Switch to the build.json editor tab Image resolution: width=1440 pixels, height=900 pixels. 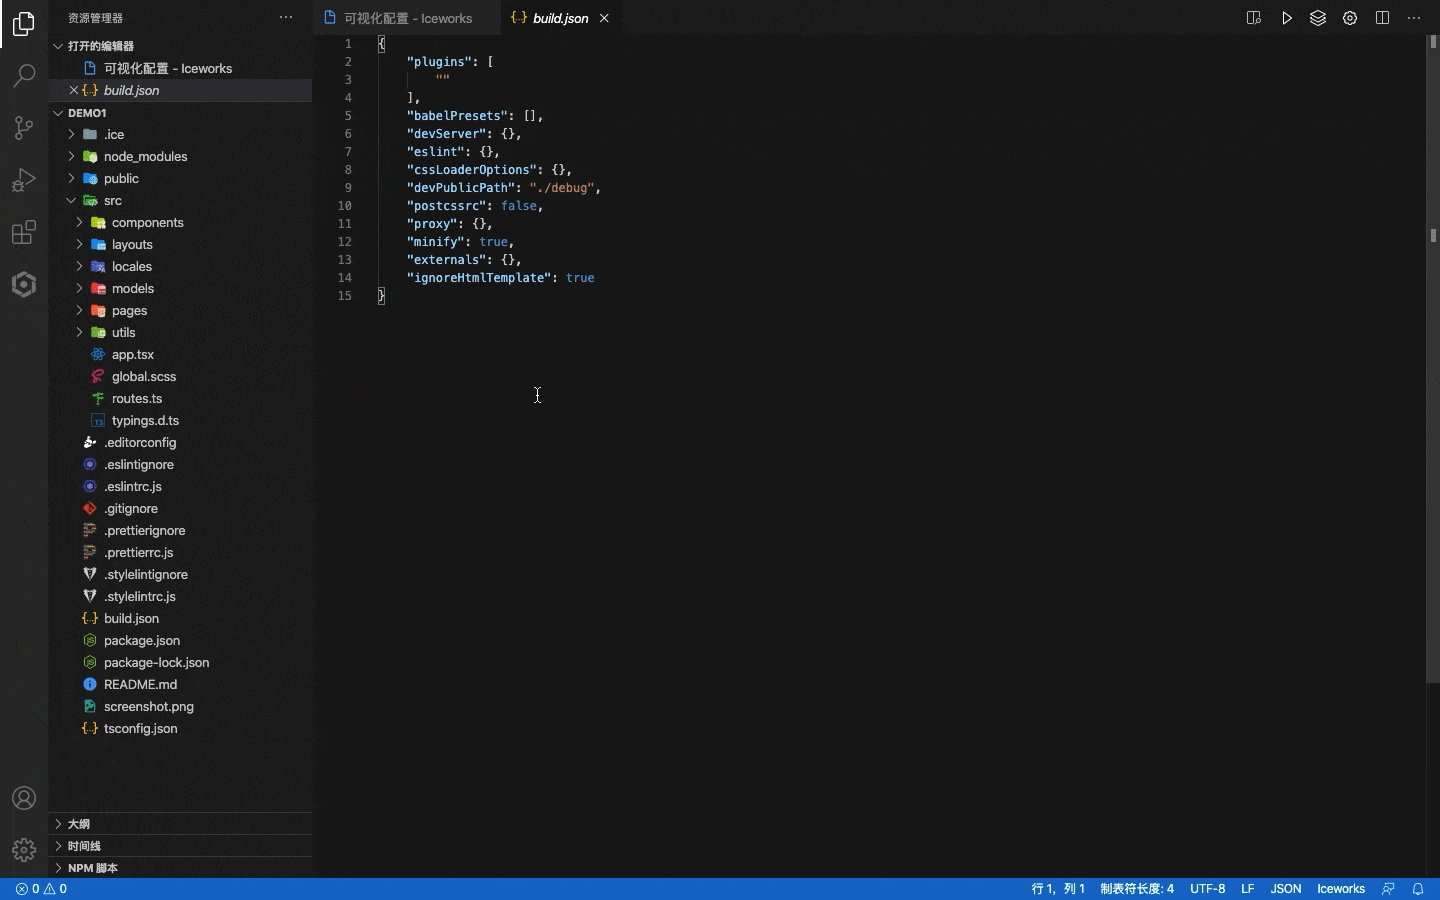pos(558,17)
